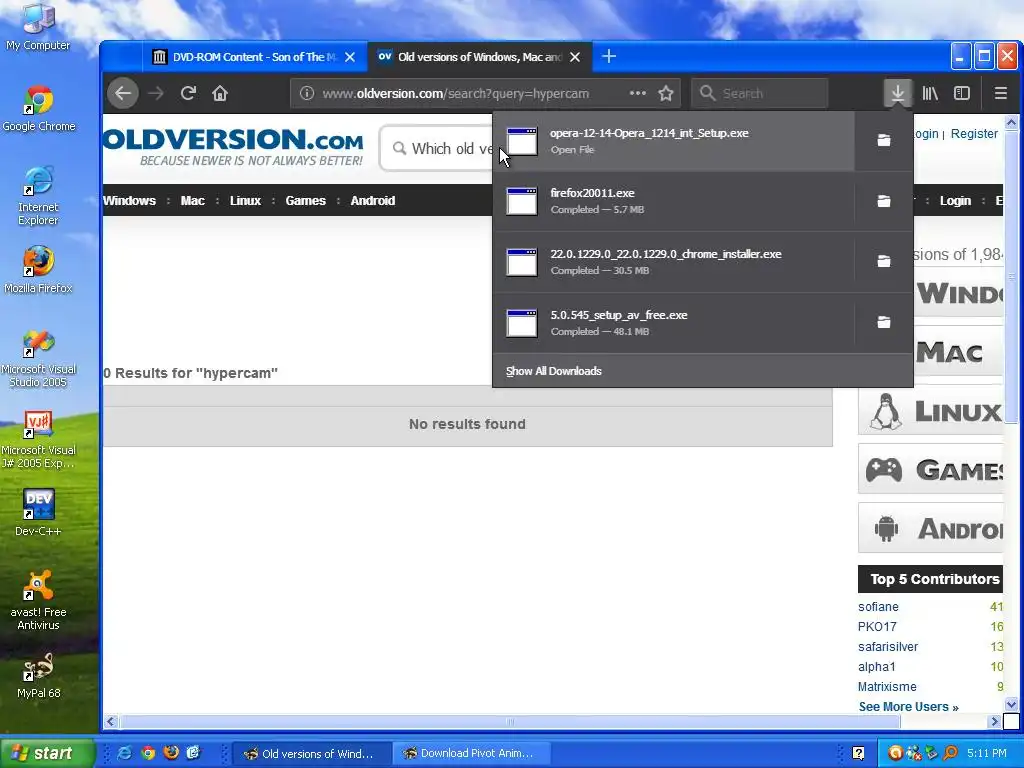1024x768 pixels.
Task: Select Google Chrome desktop icon
Action: (39, 108)
